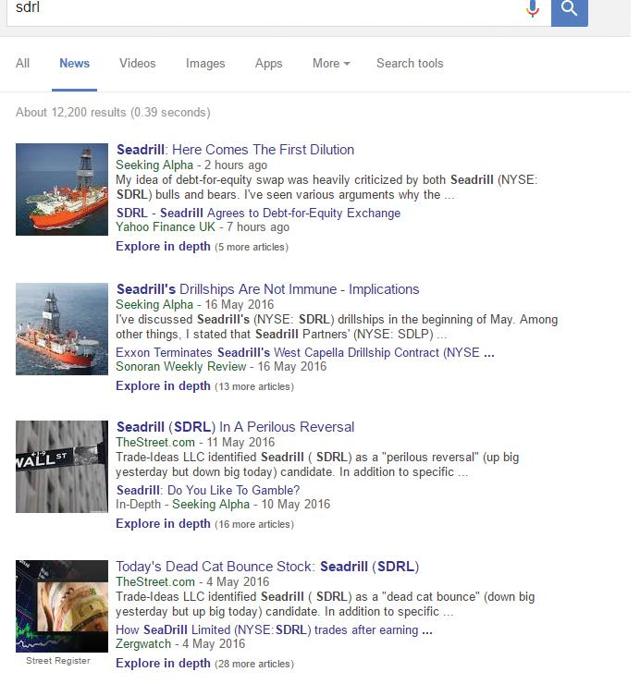
Task: Open 'How SeaDrill Limited trades after earning' link
Action: [x=274, y=630]
